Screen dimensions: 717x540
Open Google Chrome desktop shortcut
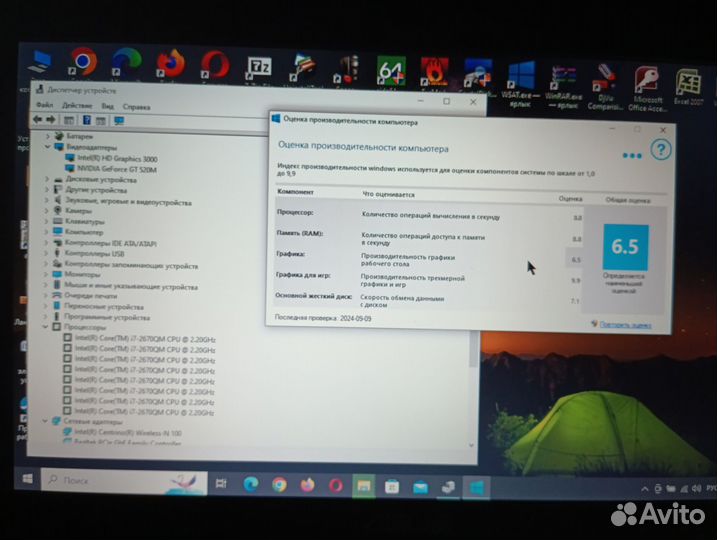point(83,61)
